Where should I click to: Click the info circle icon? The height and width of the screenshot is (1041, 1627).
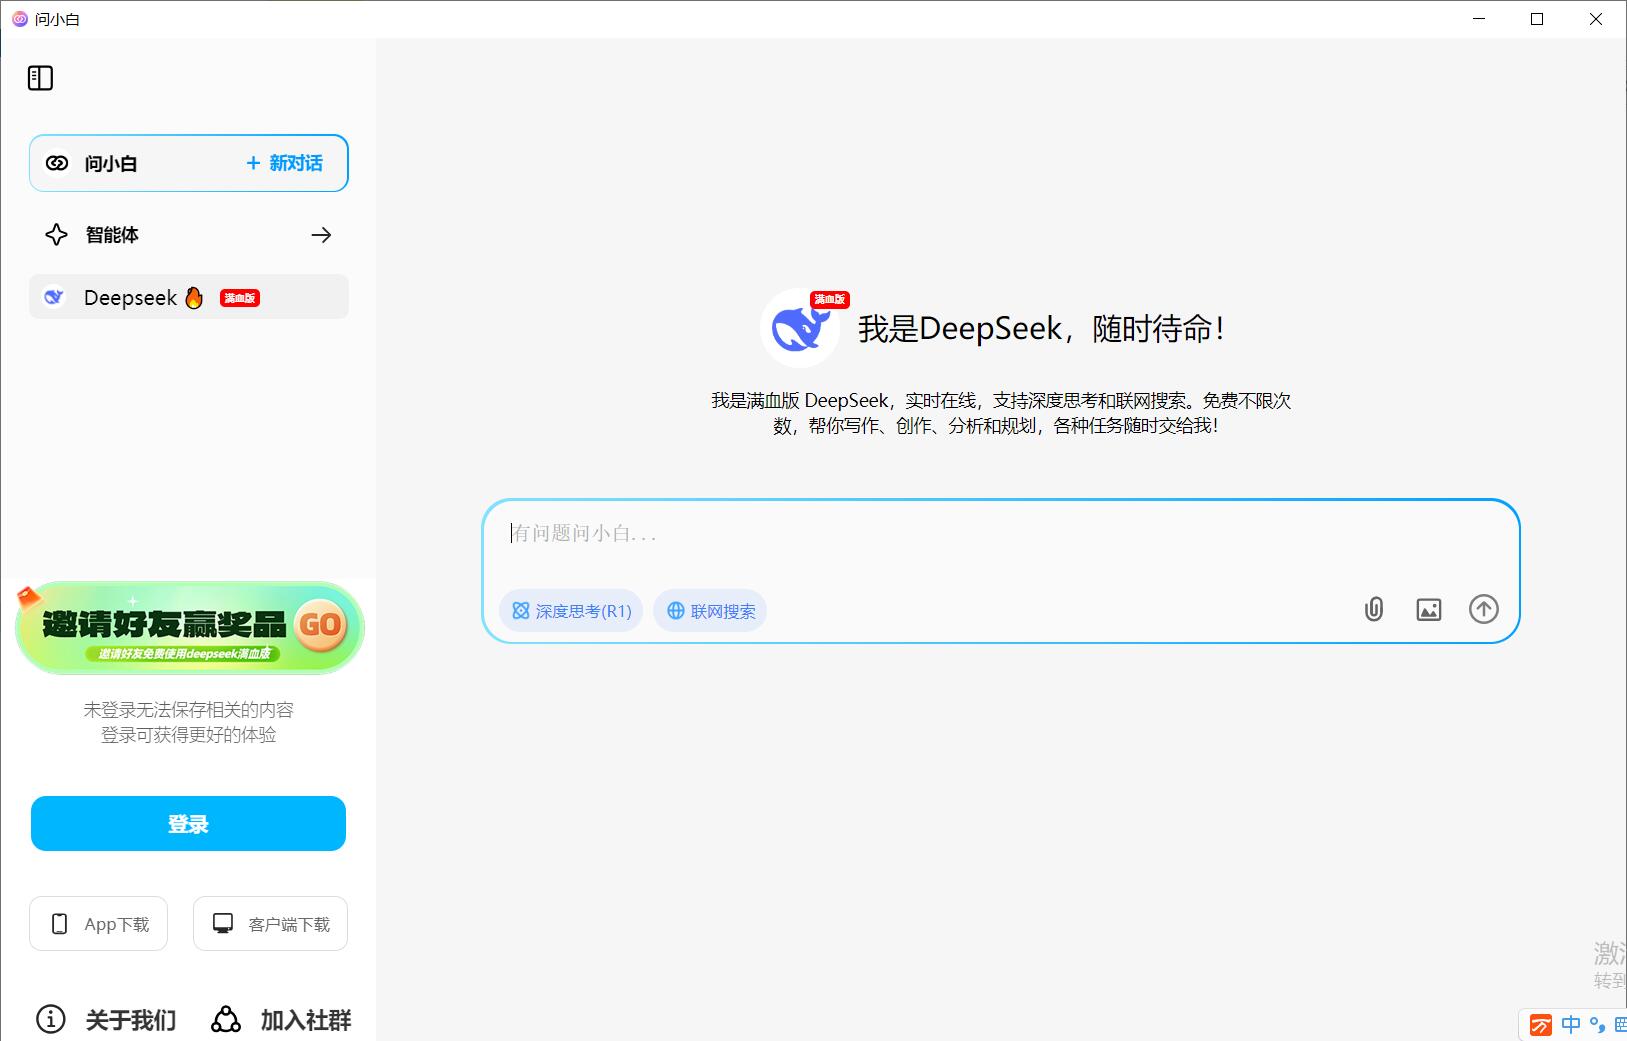click(x=51, y=1019)
